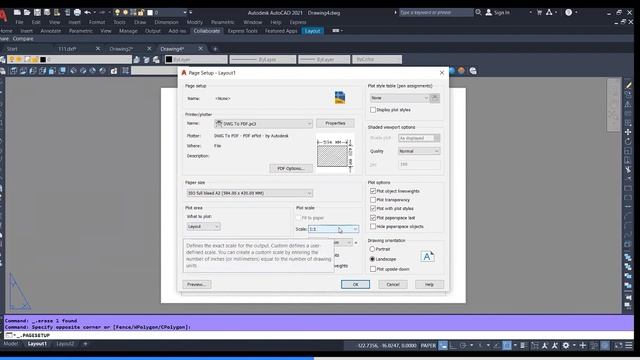Enable Display plot styles checkbox
Screen dimensions: 640x360
[x=373, y=110]
